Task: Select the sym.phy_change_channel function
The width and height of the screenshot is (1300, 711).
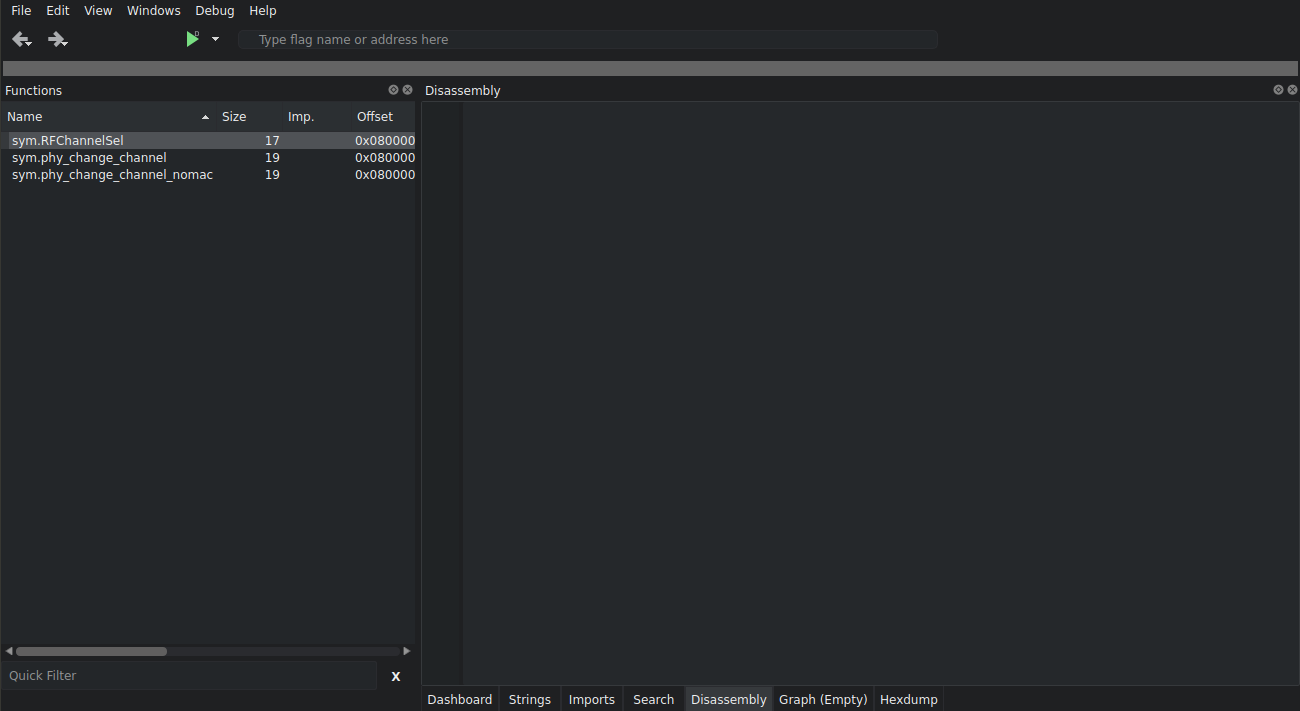Action: [89, 157]
